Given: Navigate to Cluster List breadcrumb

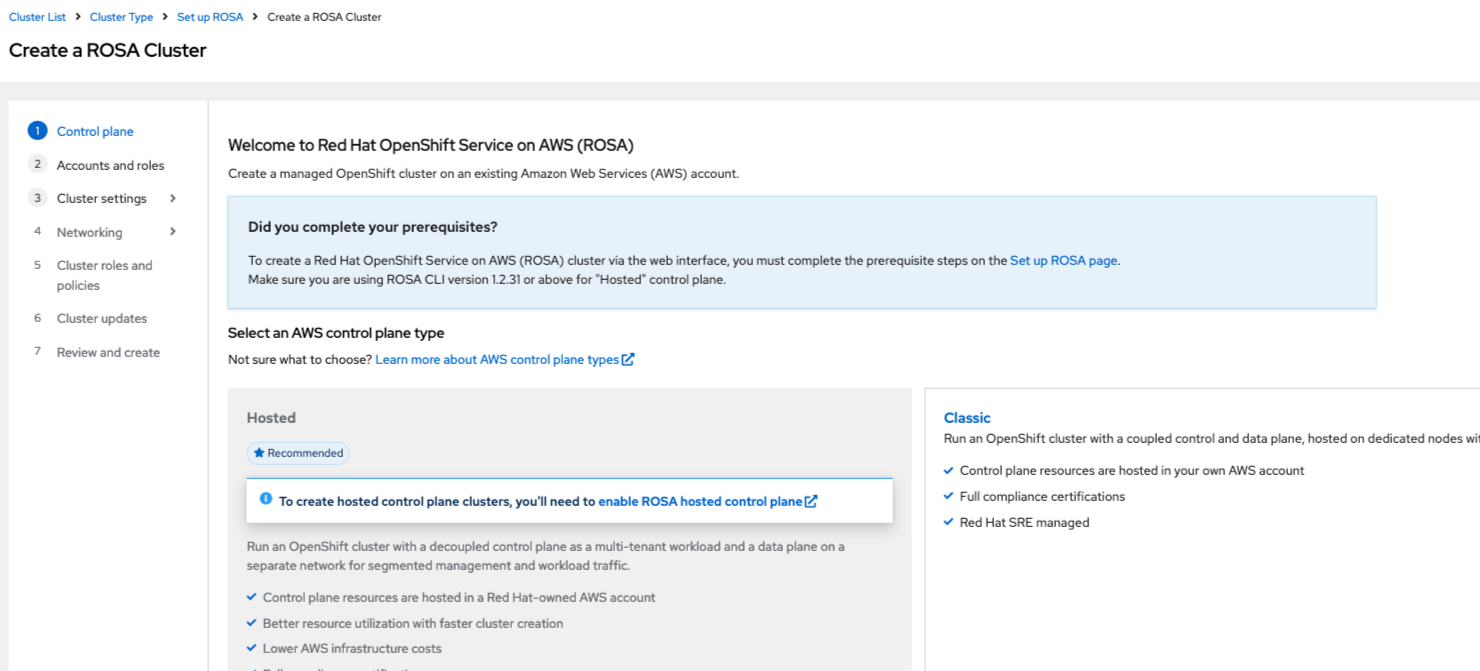Looking at the screenshot, I should click(37, 17).
